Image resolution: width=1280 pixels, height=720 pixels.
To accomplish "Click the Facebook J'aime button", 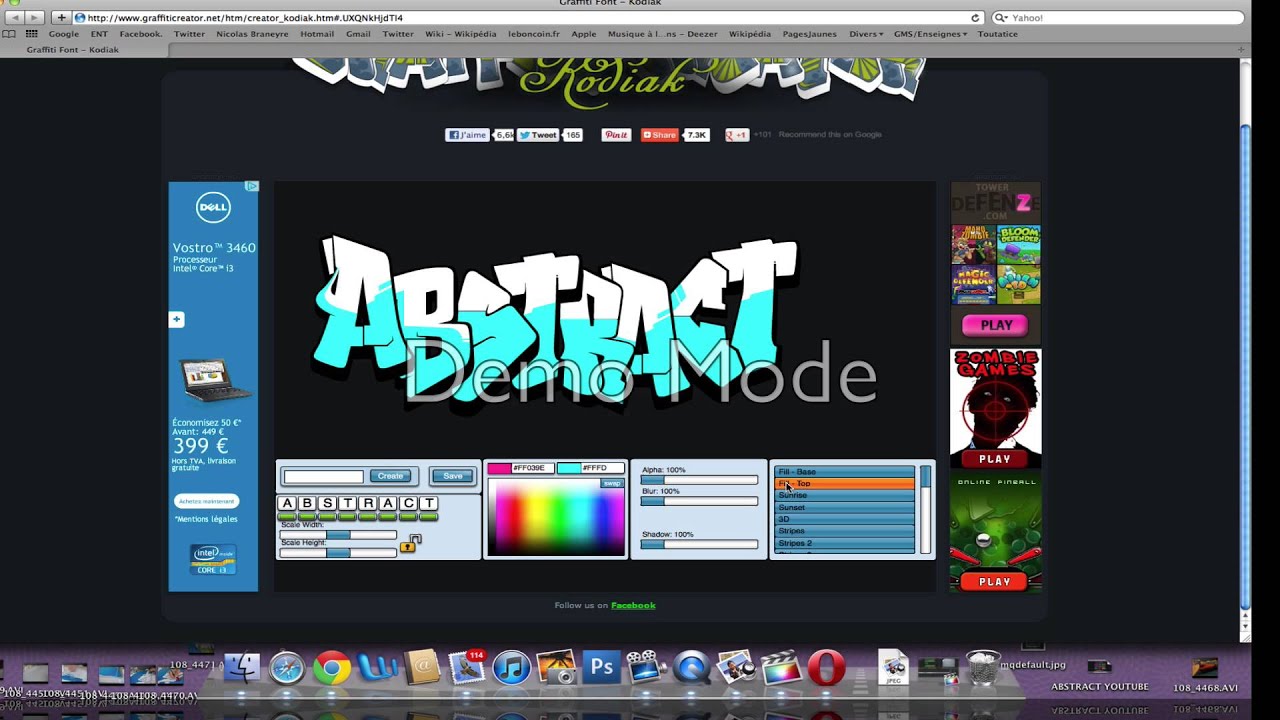I will (x=468, y=135).
